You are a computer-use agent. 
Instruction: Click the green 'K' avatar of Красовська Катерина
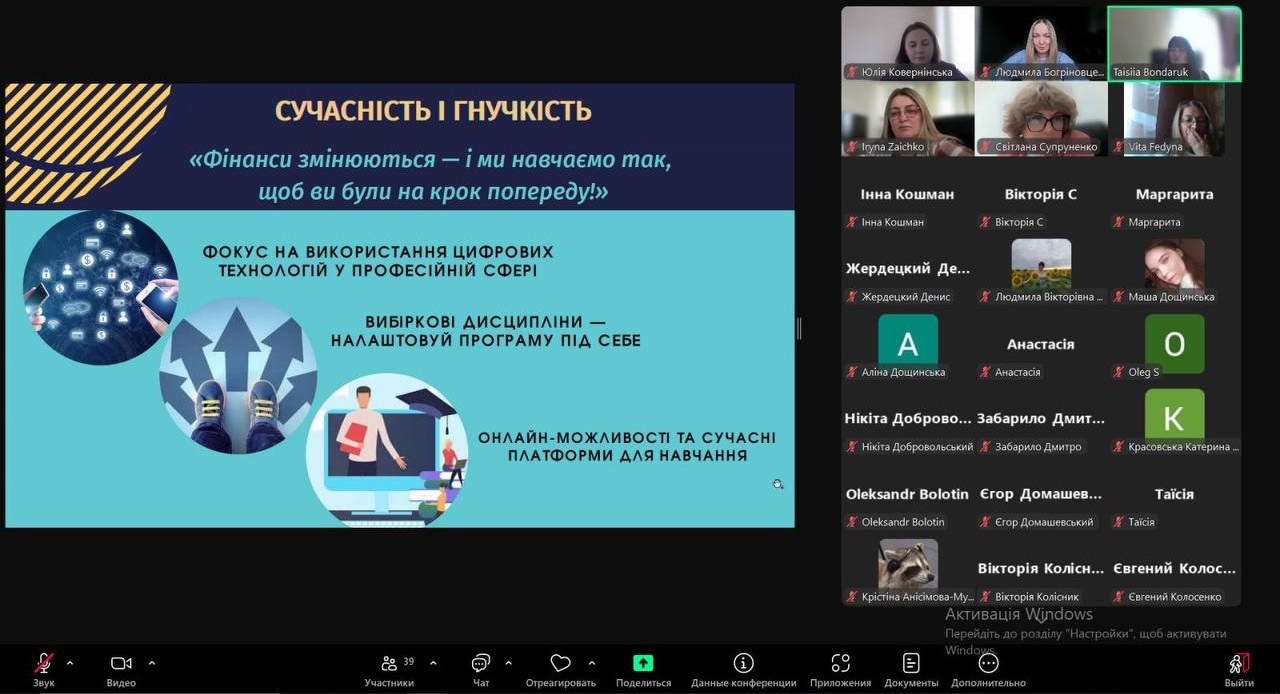pyautogui.click(x=1174, y=415)
